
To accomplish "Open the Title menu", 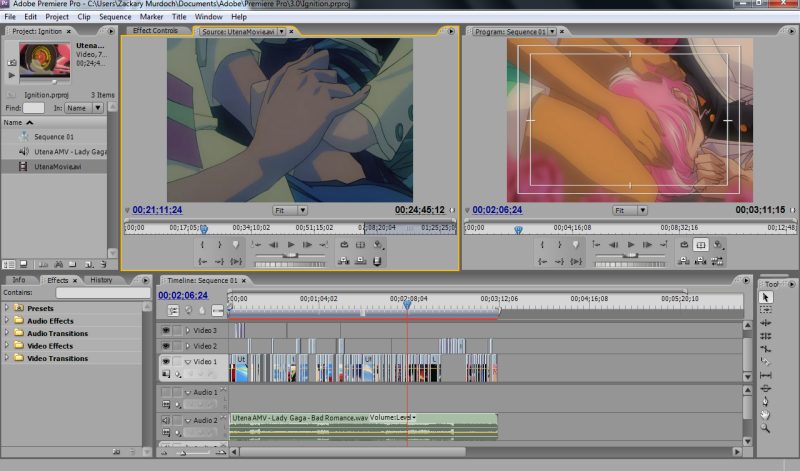I will click(x=179, y=17).
